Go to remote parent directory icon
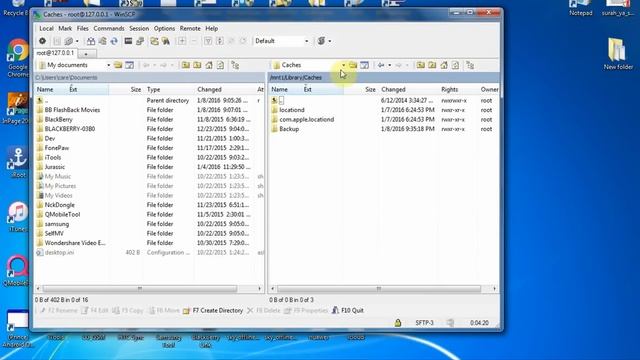Image resolution: width=640 pixels, height=360 pixels. (420, 65)
